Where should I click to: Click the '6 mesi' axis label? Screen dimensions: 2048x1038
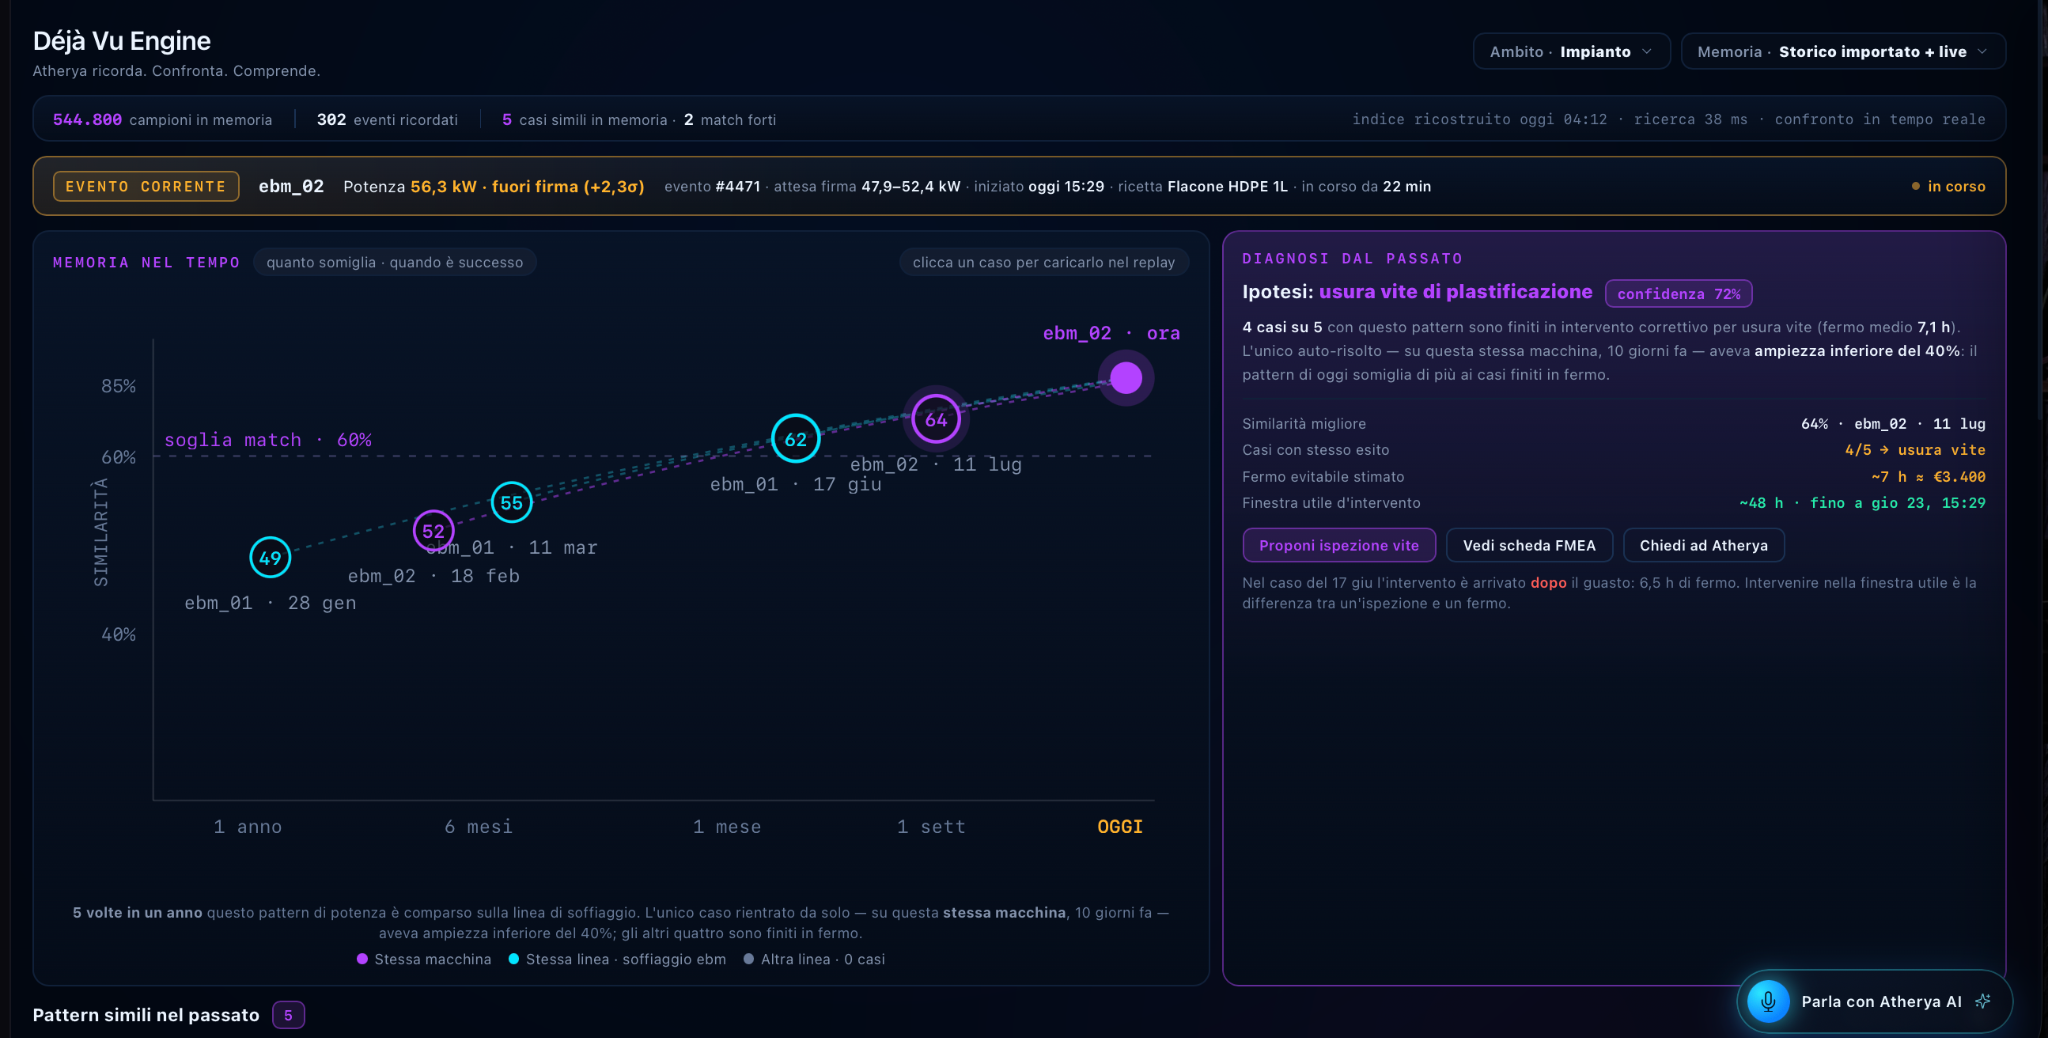click(478, 827)
